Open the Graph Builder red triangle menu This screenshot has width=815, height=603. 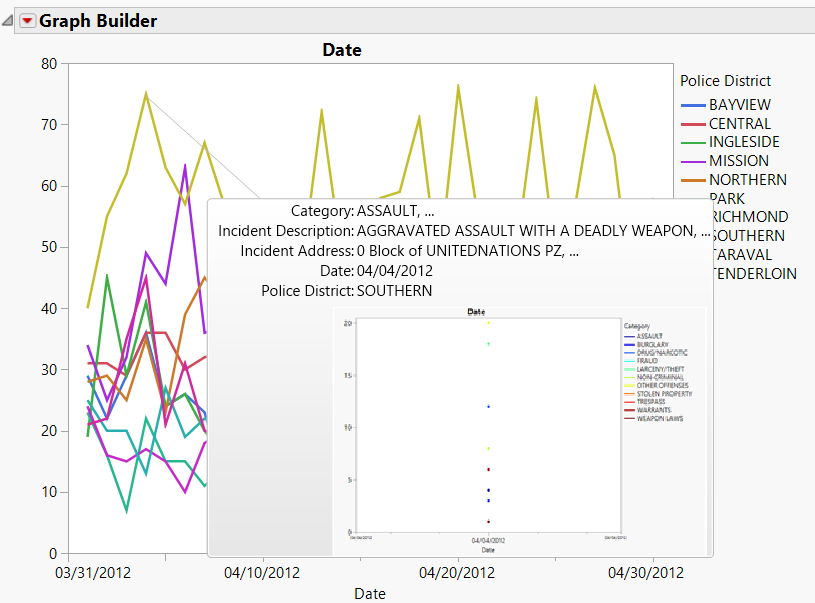coord(27,20)
